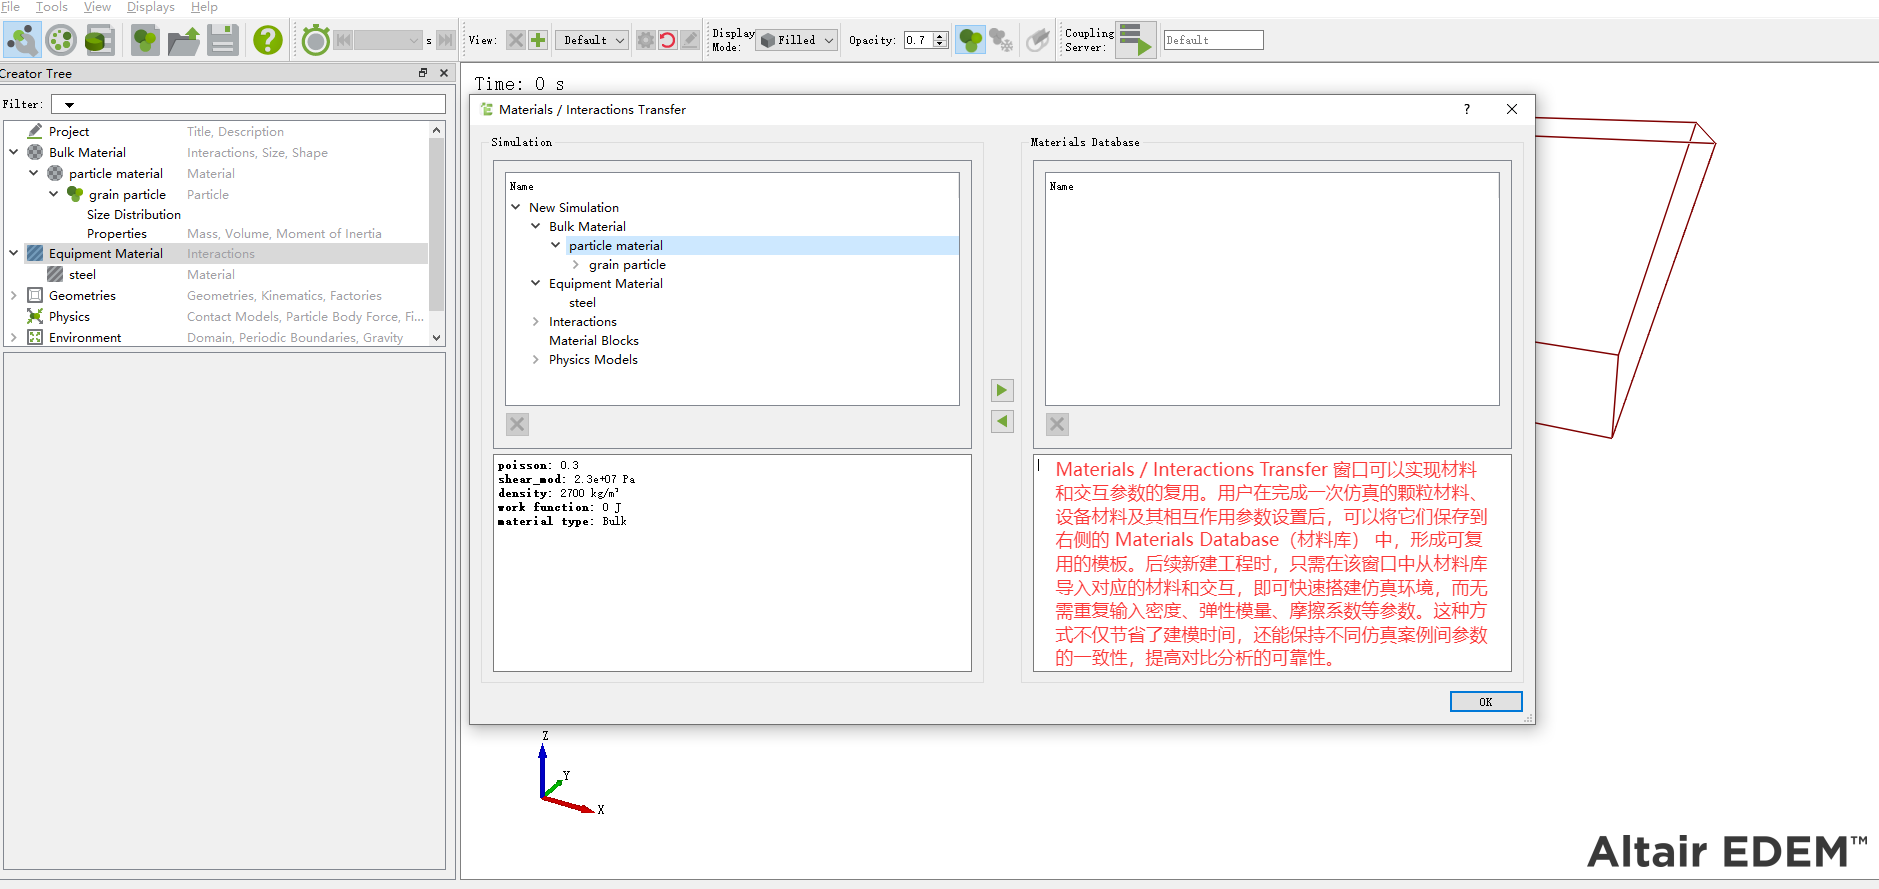The image size is (1879, 889).
Task: Undock the Creator Tree panel
Action: [423, 73]
